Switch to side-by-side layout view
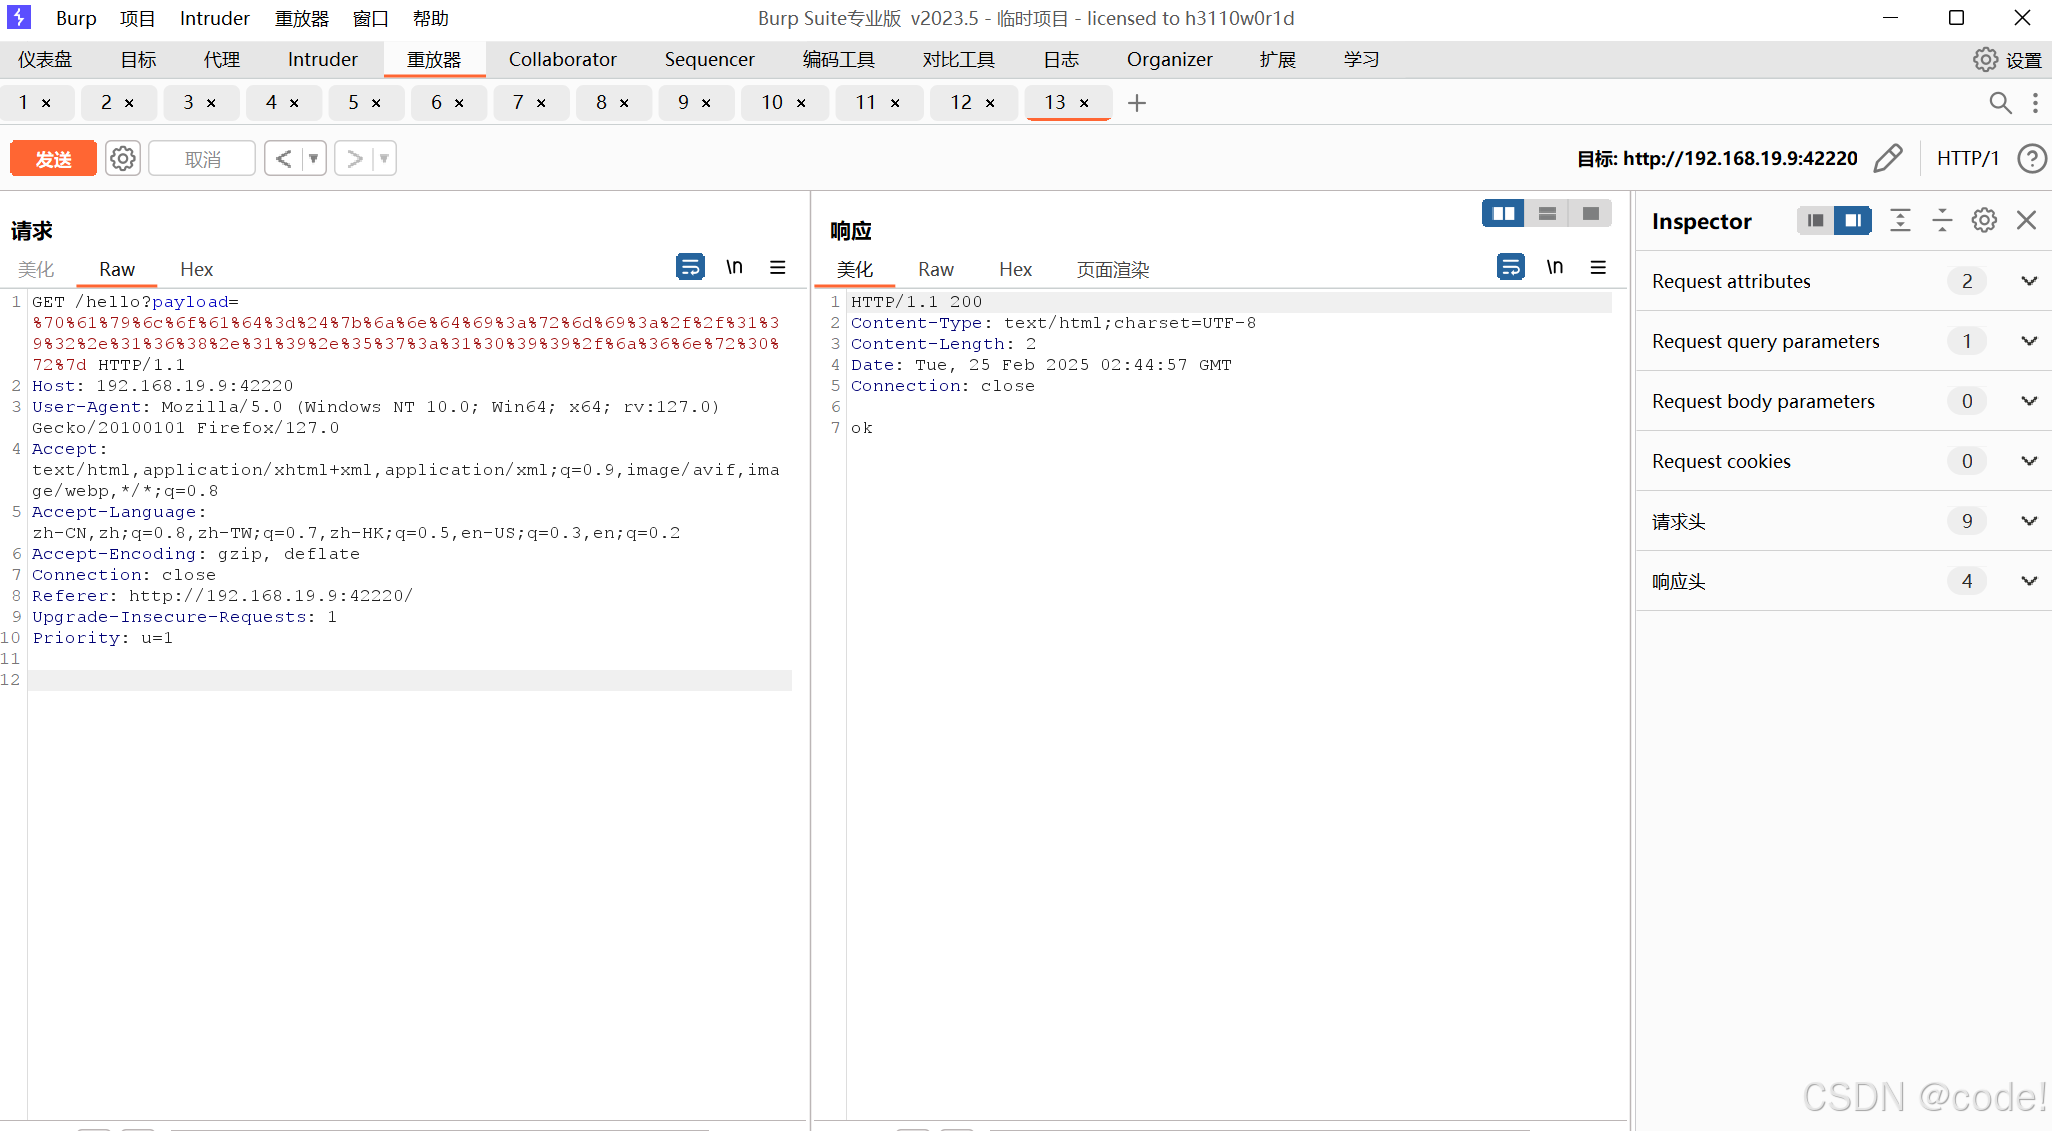The height and width of the screenshot is (1131, 2052). [1503, 213]
